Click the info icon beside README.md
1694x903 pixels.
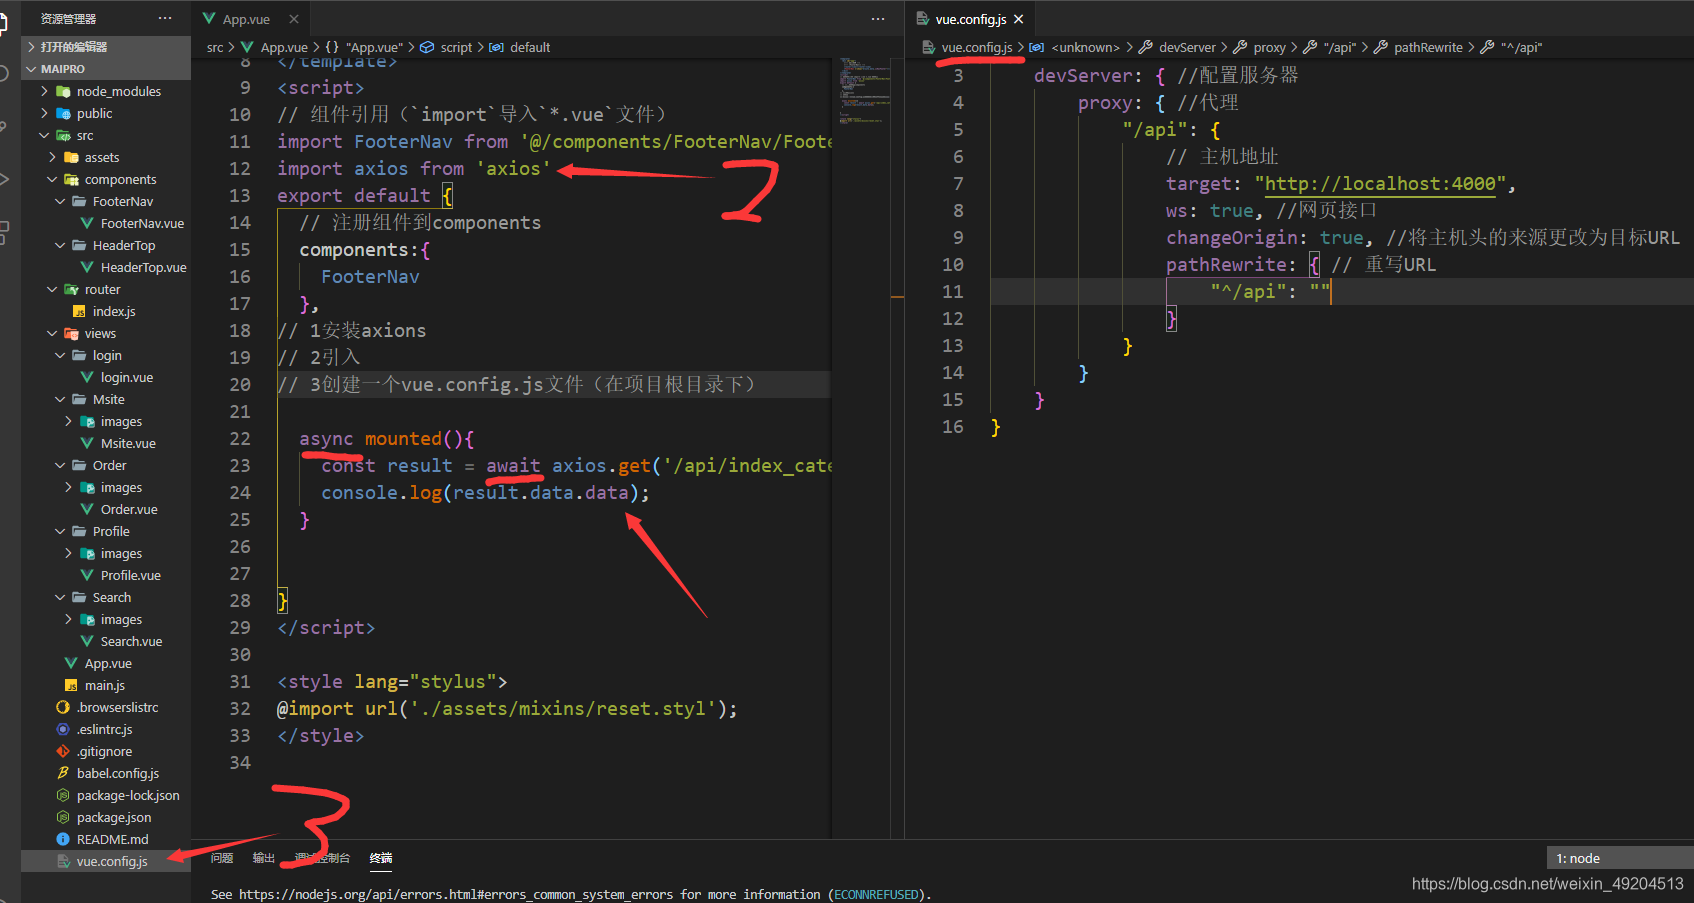pos(63,839)
